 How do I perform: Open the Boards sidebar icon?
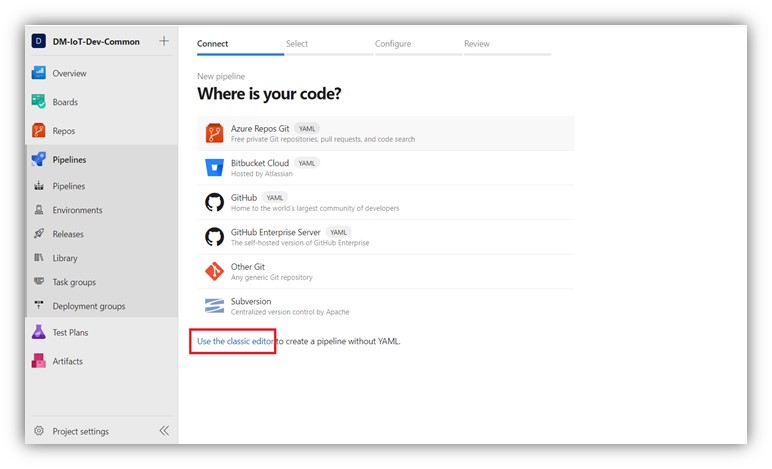tap(38, 101)
